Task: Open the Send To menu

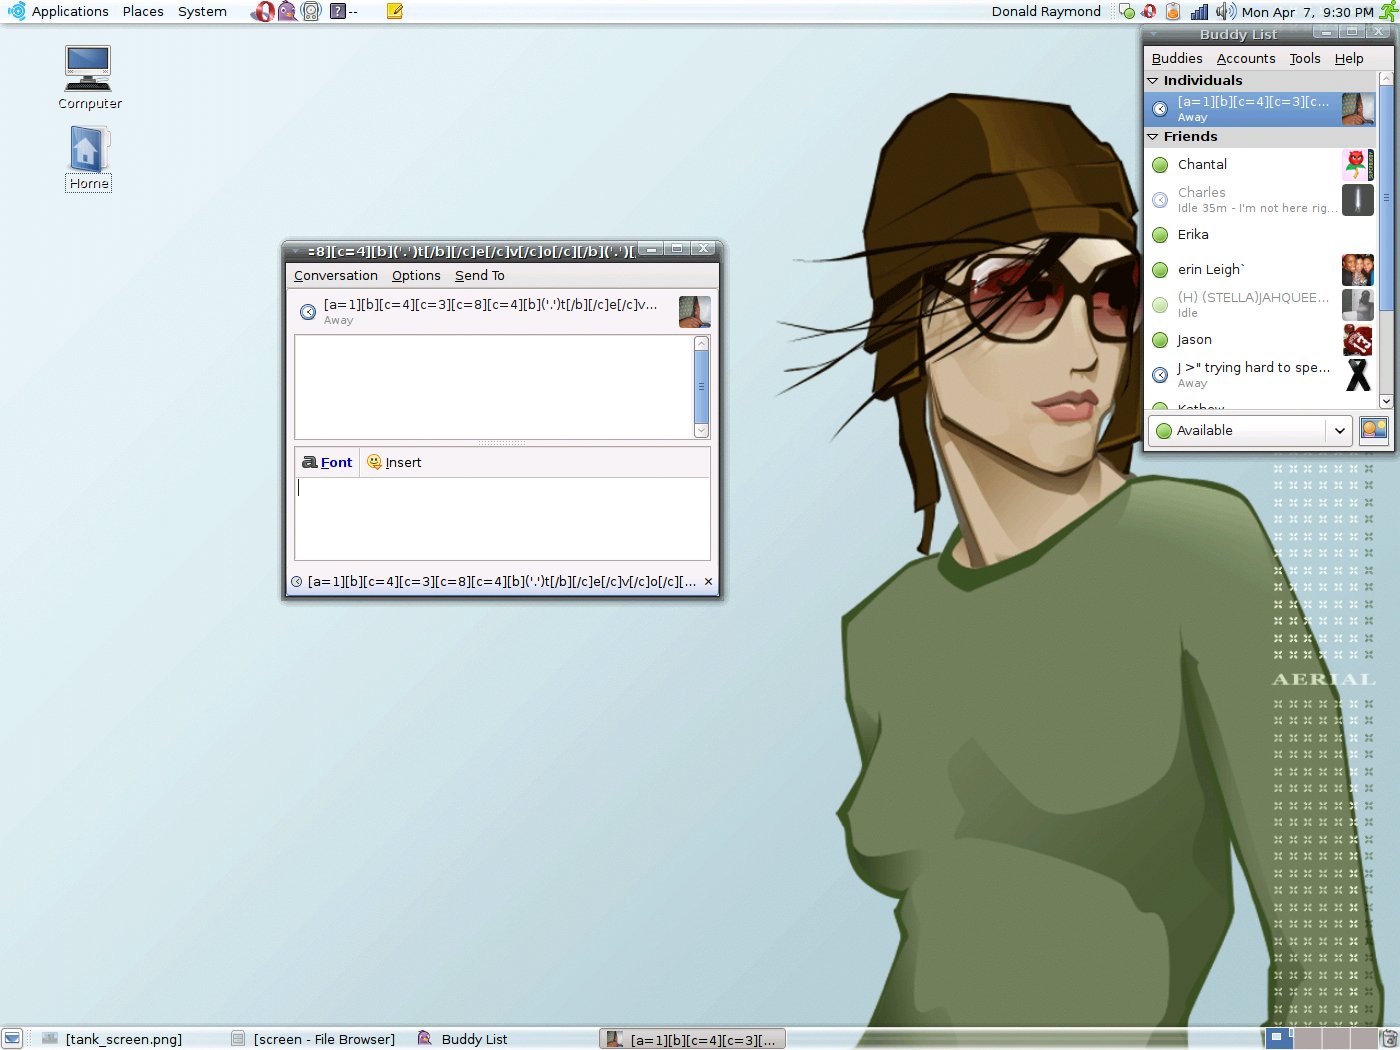Action: tap(479, 275)
